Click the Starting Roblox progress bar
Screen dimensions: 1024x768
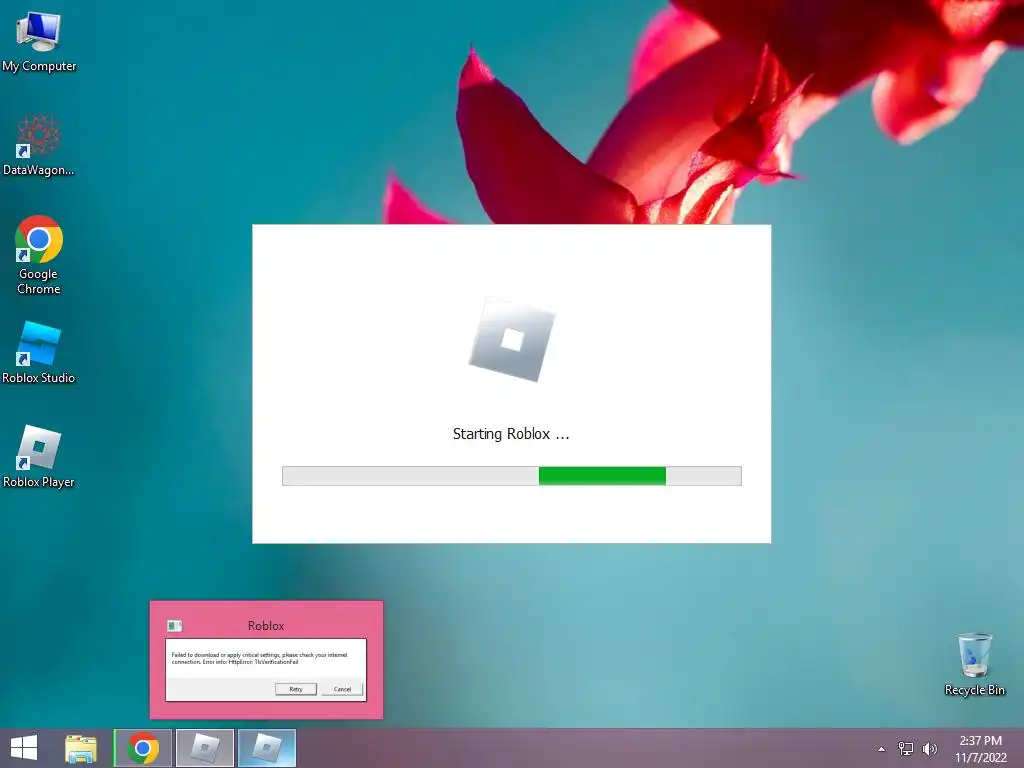click(511, 476)
